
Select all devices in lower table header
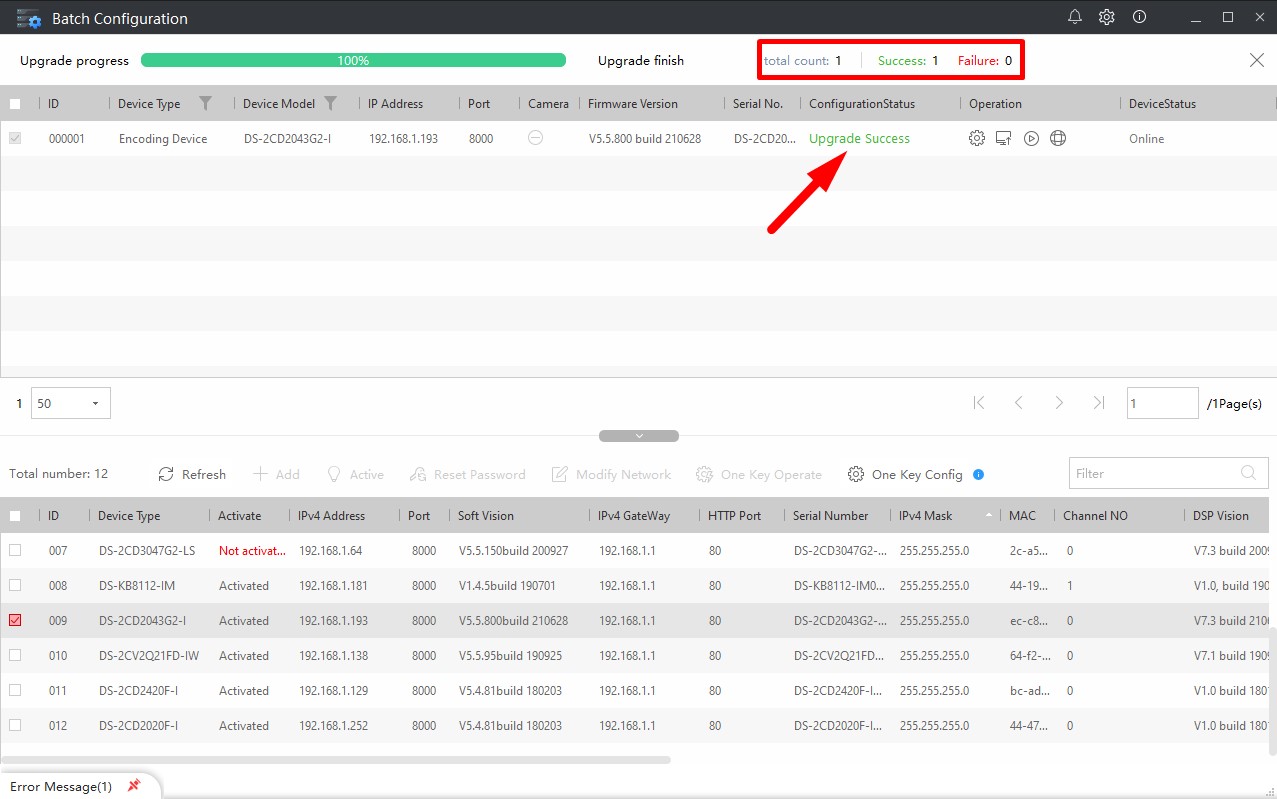point(15,516)
